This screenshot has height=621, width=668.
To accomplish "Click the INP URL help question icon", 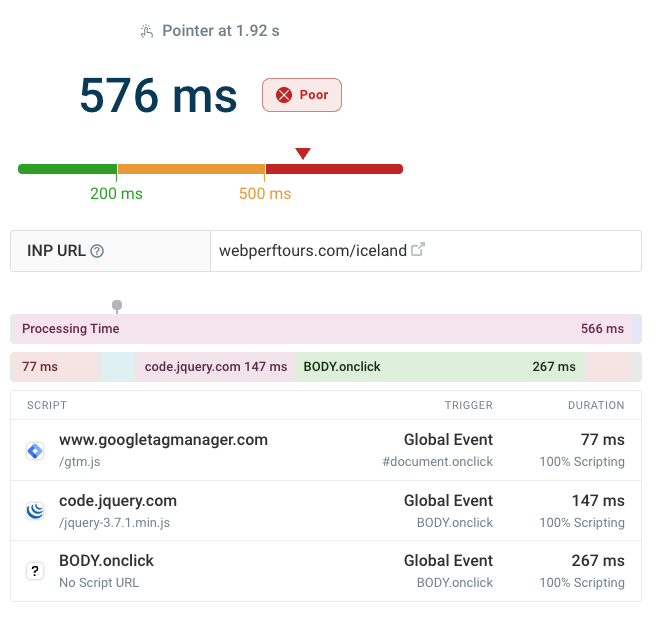I will (x=97, y=251).
